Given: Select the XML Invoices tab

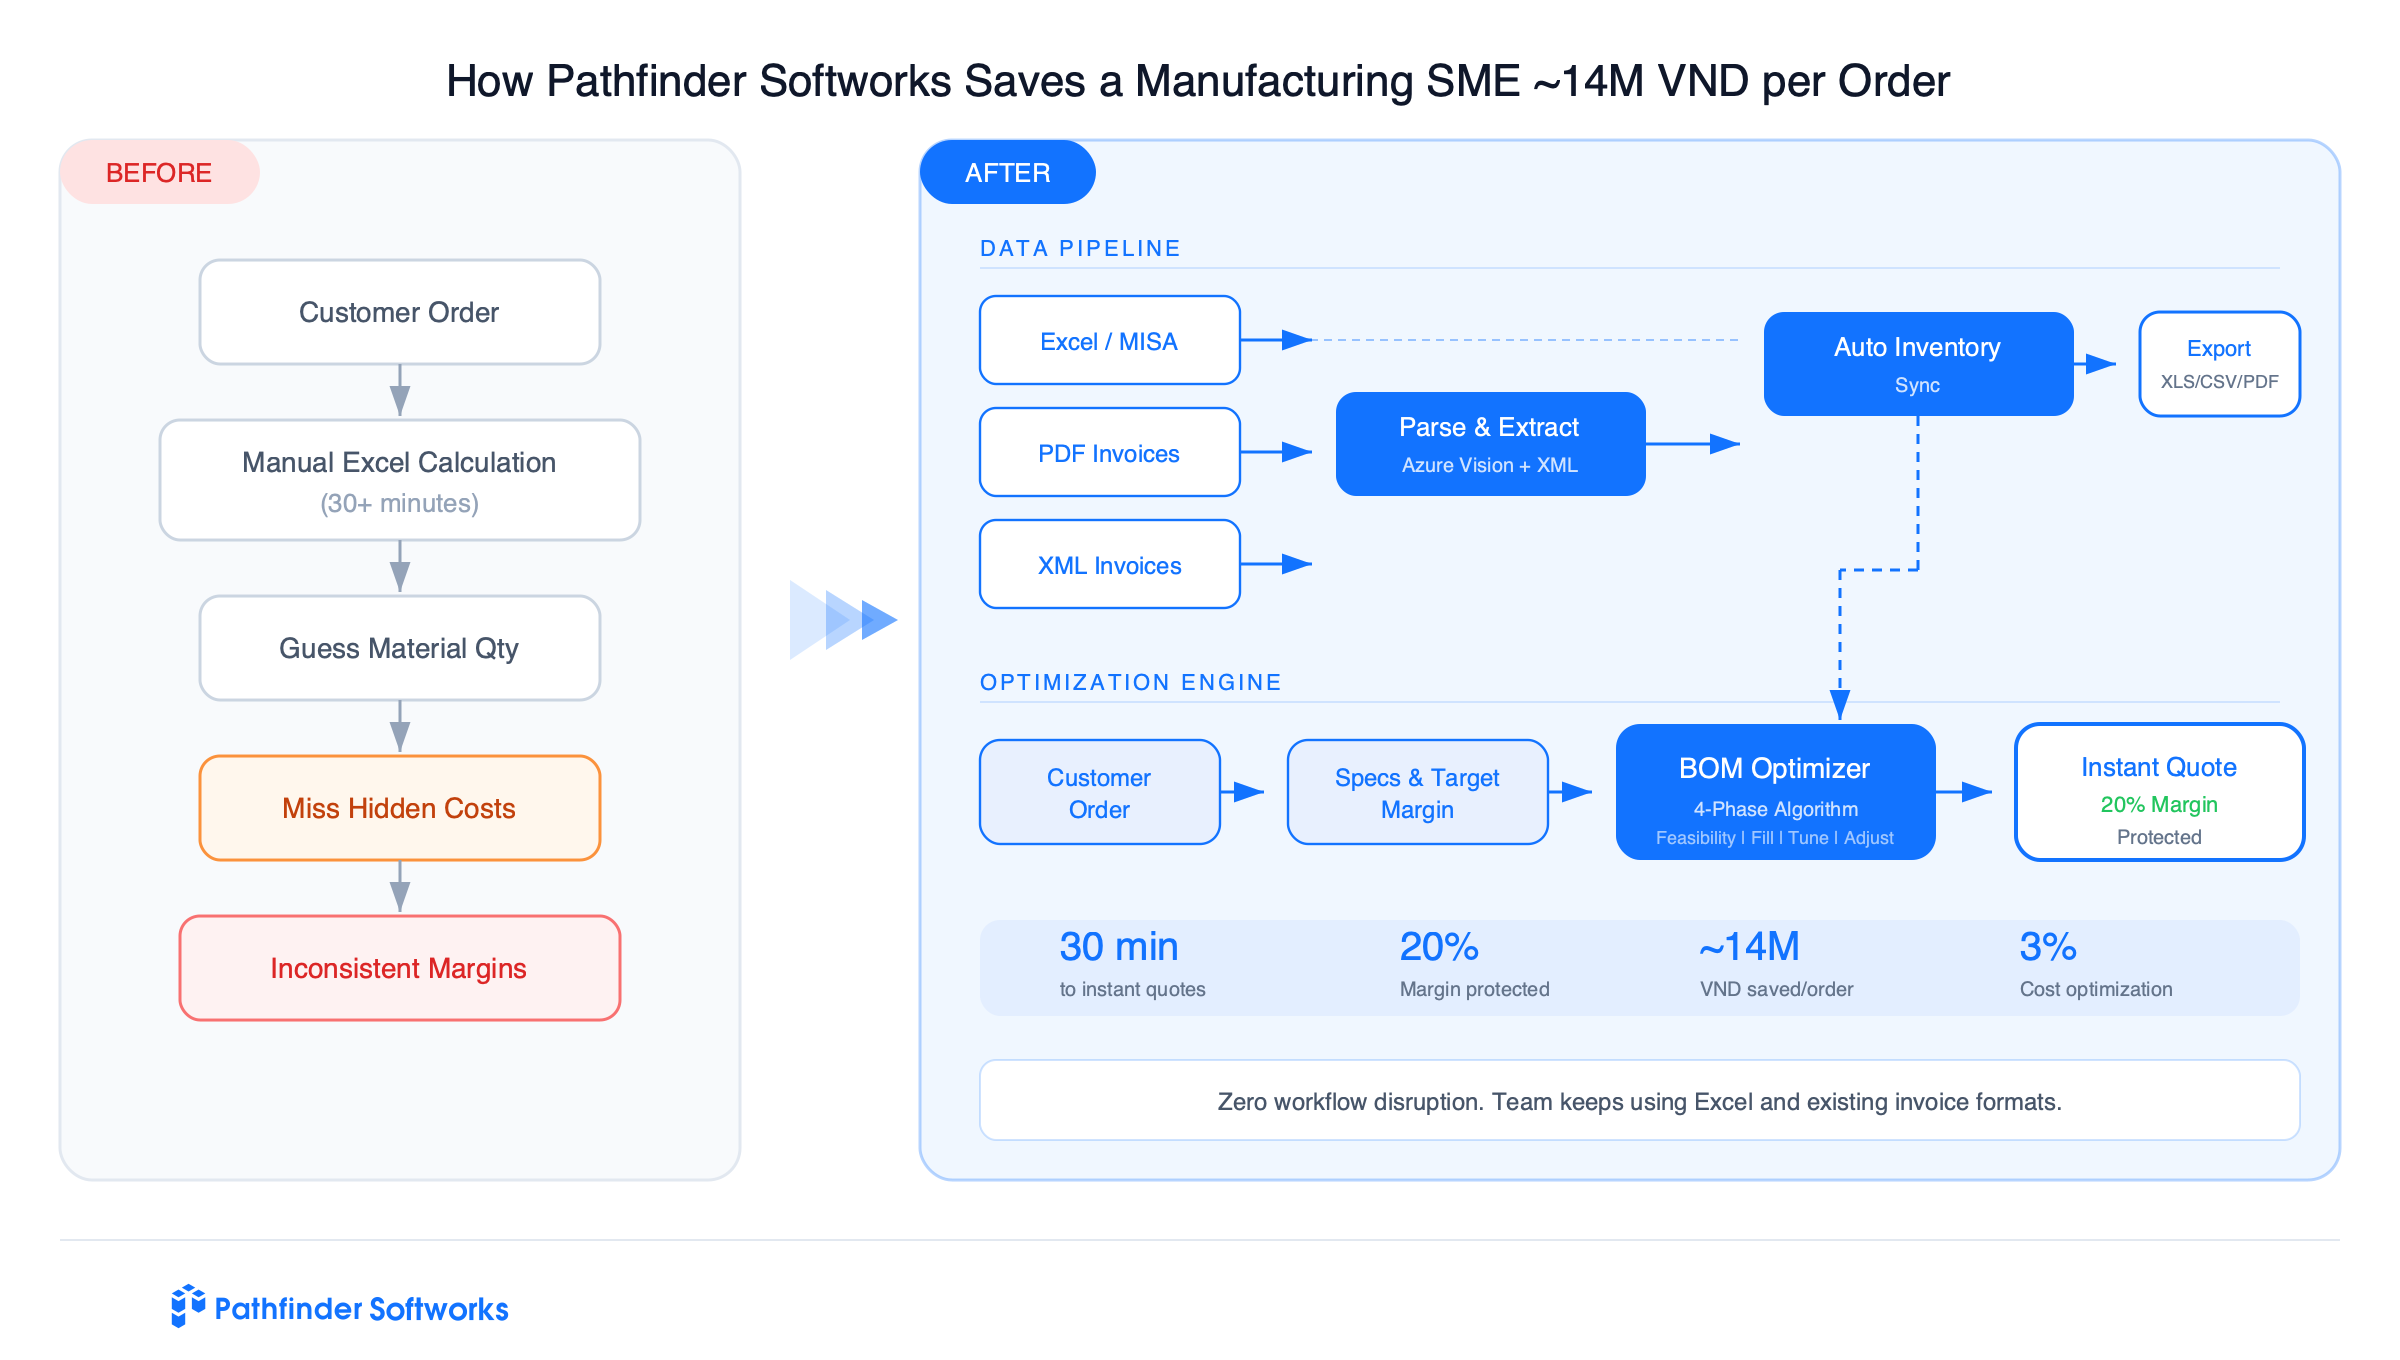Looking at the screenshot, I should (x=1109, y=564).
